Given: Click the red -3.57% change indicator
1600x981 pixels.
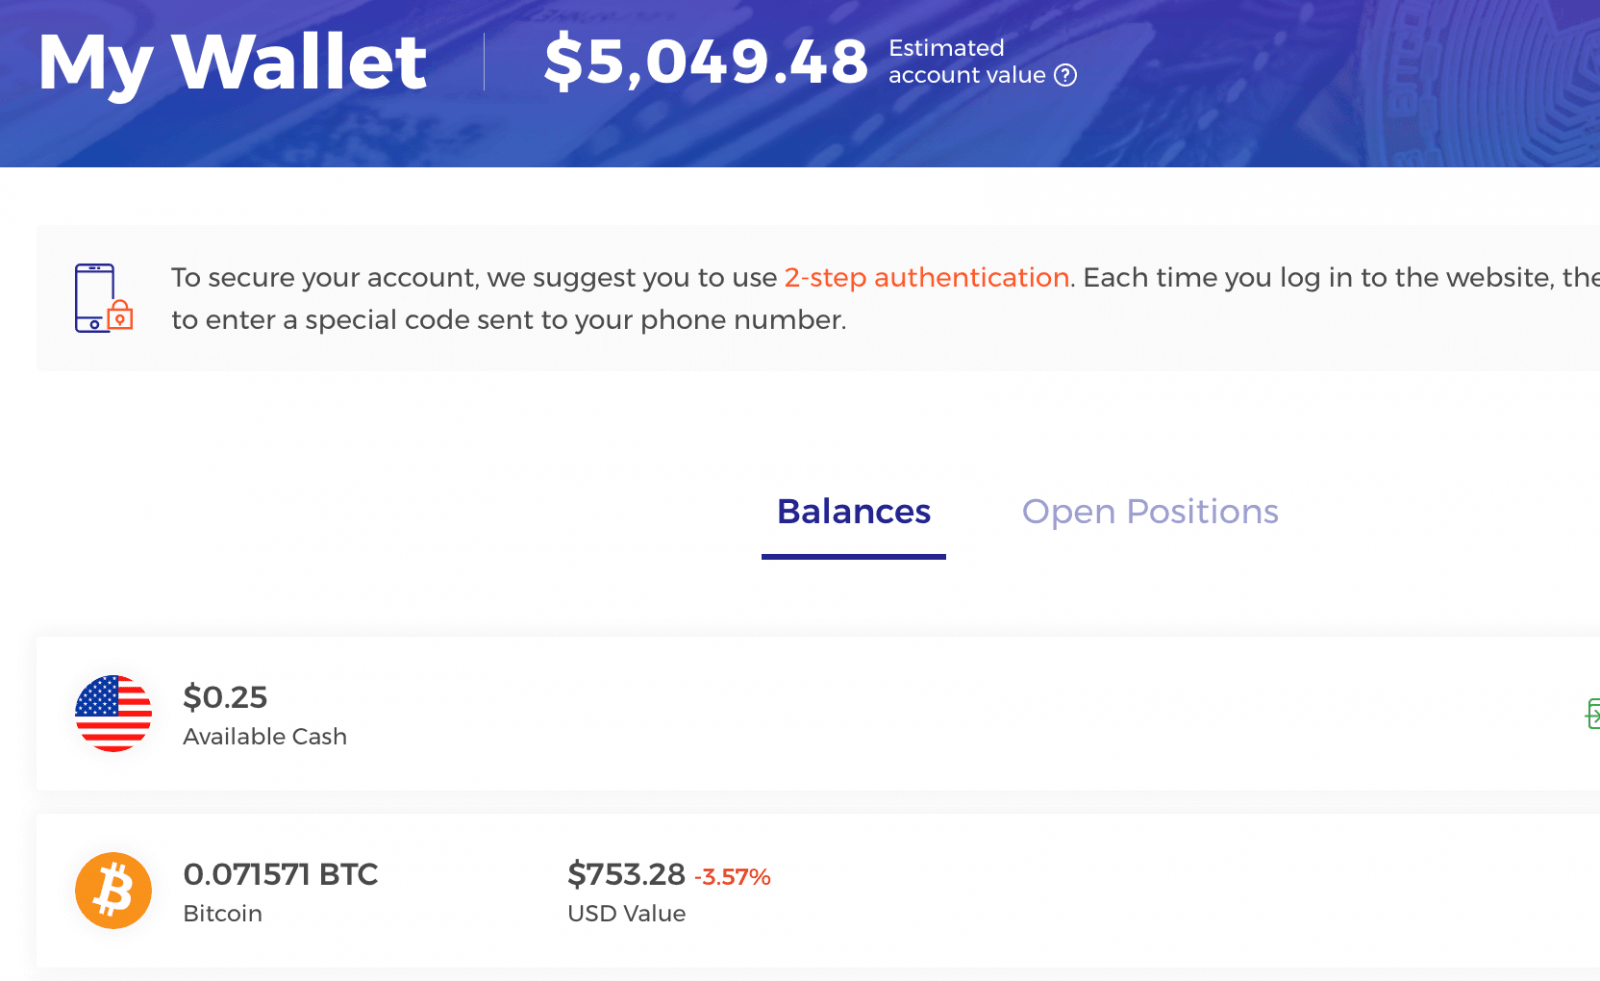Looking at the screenshot, I should (732, 877).
